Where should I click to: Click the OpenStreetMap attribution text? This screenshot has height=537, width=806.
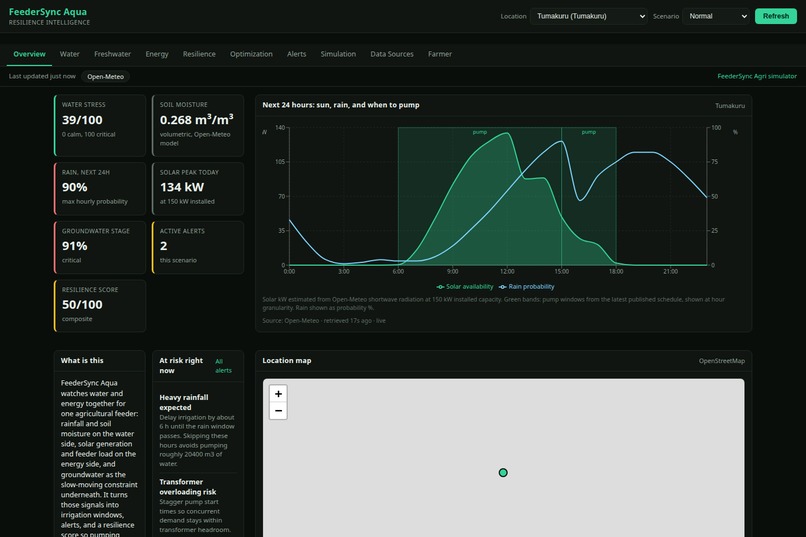[x=722, y=361]
